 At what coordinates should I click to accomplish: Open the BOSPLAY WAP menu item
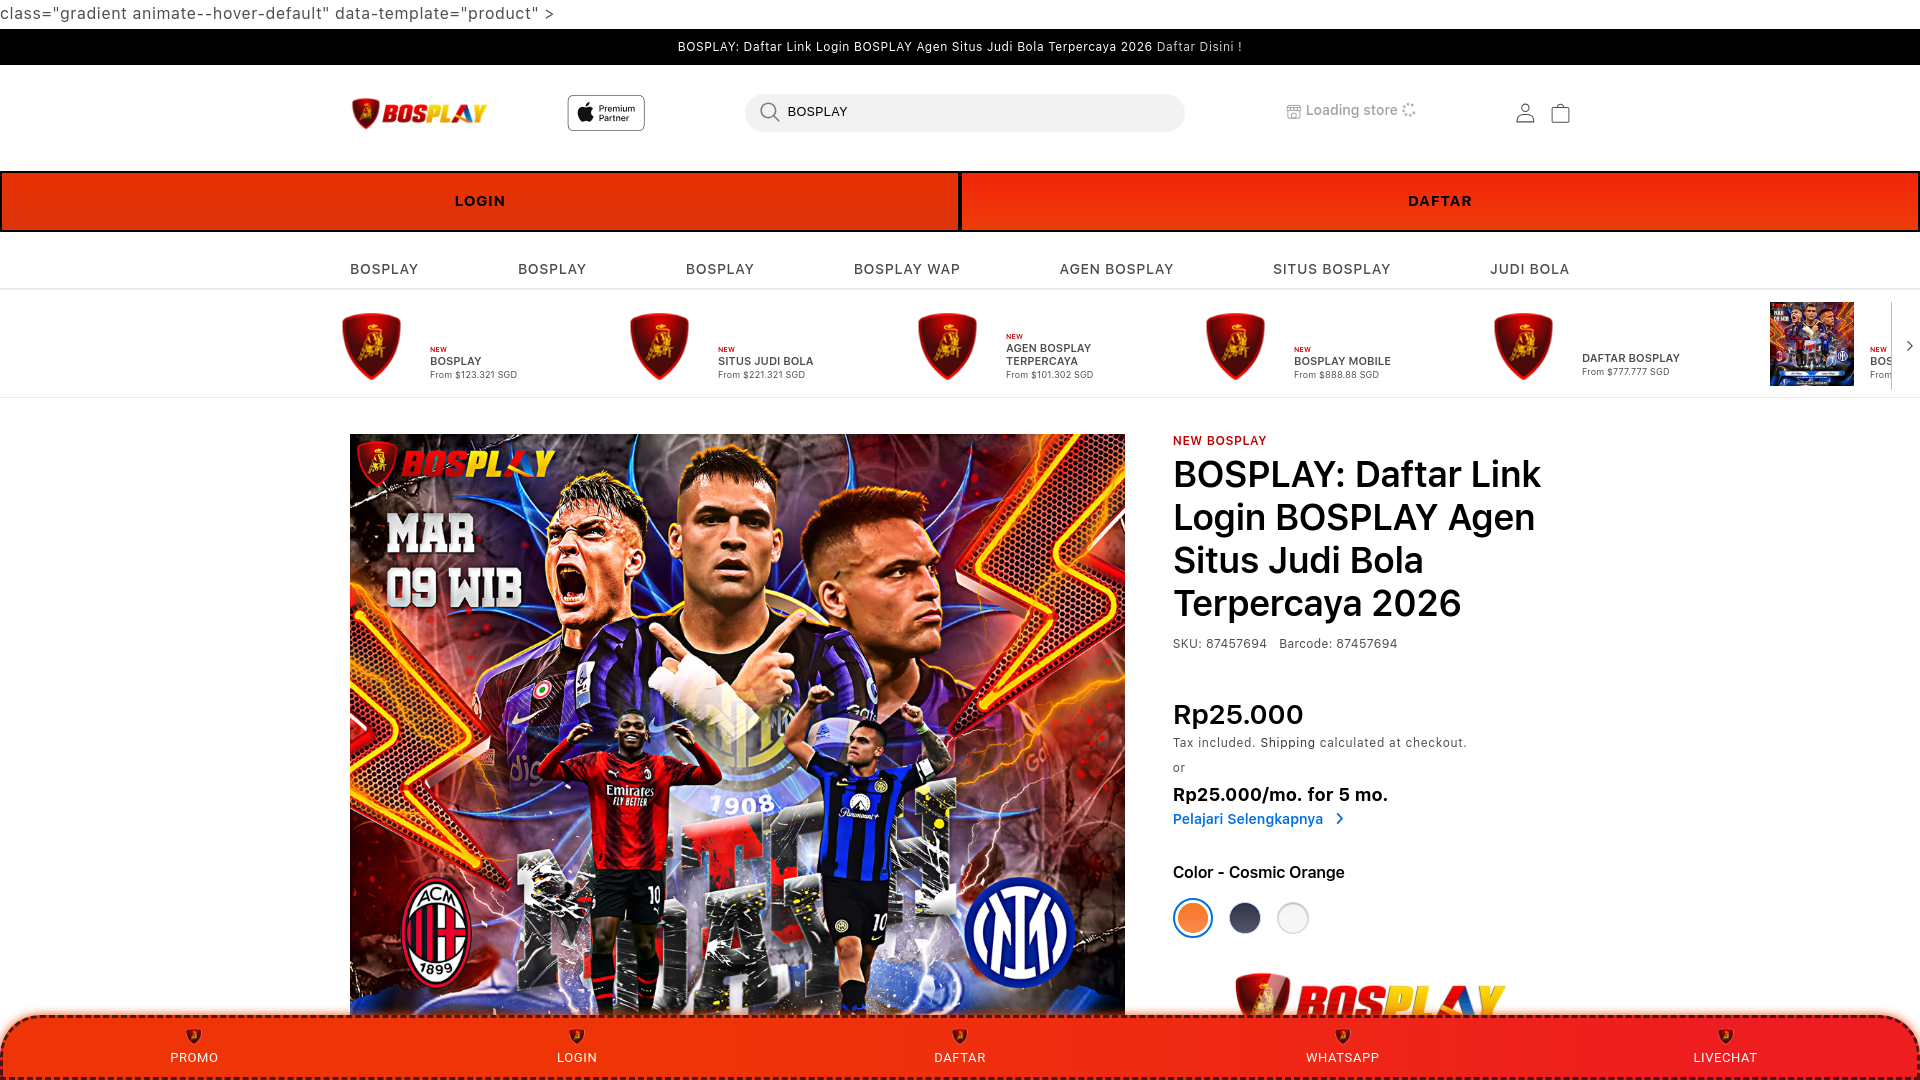907,269
